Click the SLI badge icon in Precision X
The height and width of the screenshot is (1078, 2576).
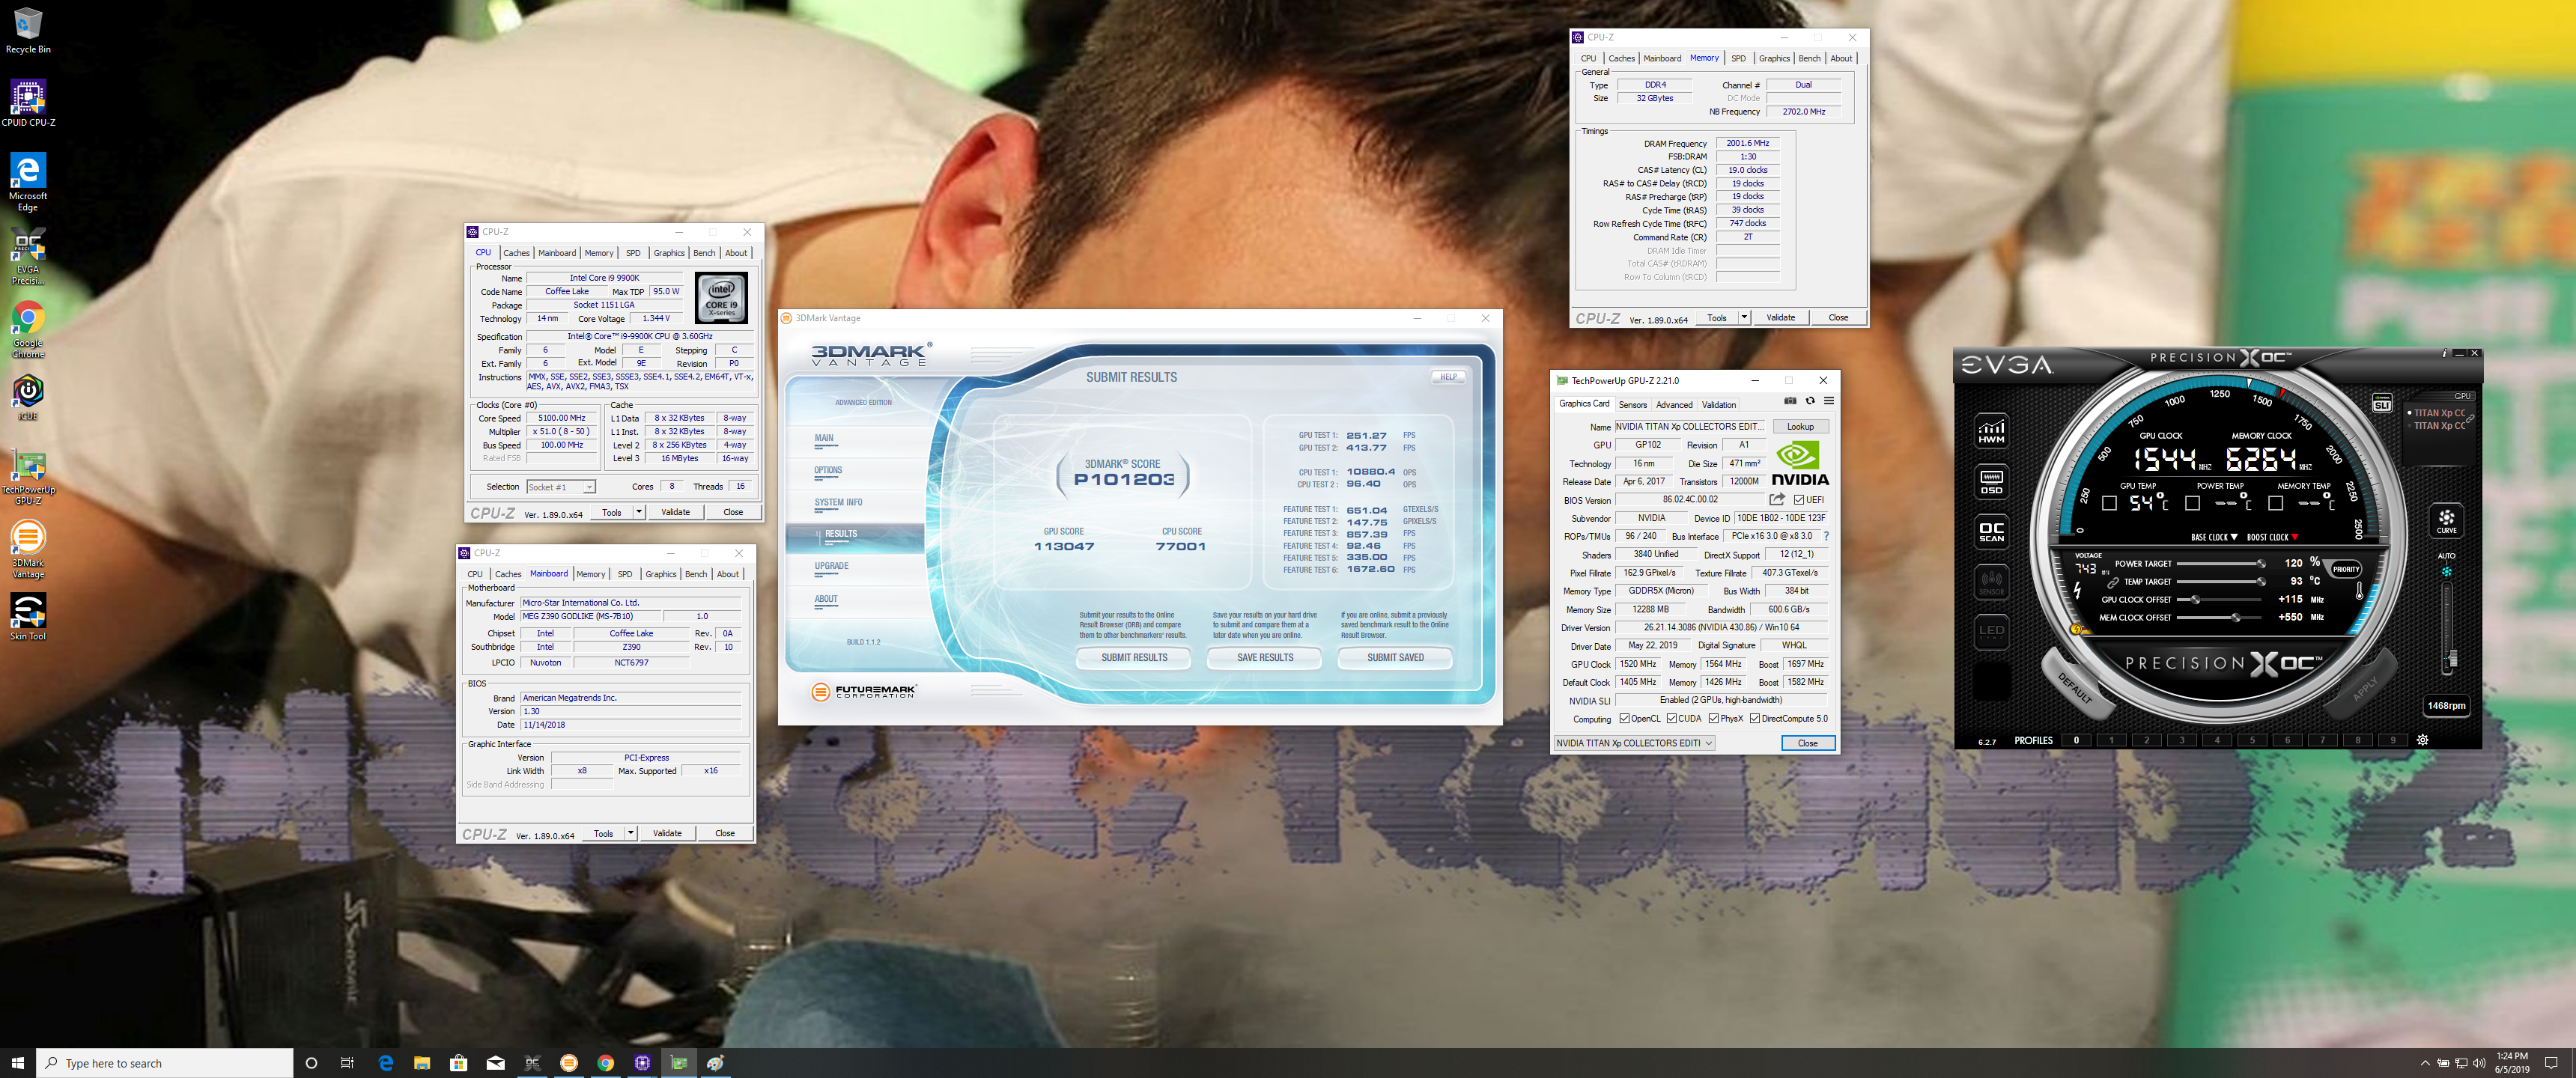[x=2382, y=404]
